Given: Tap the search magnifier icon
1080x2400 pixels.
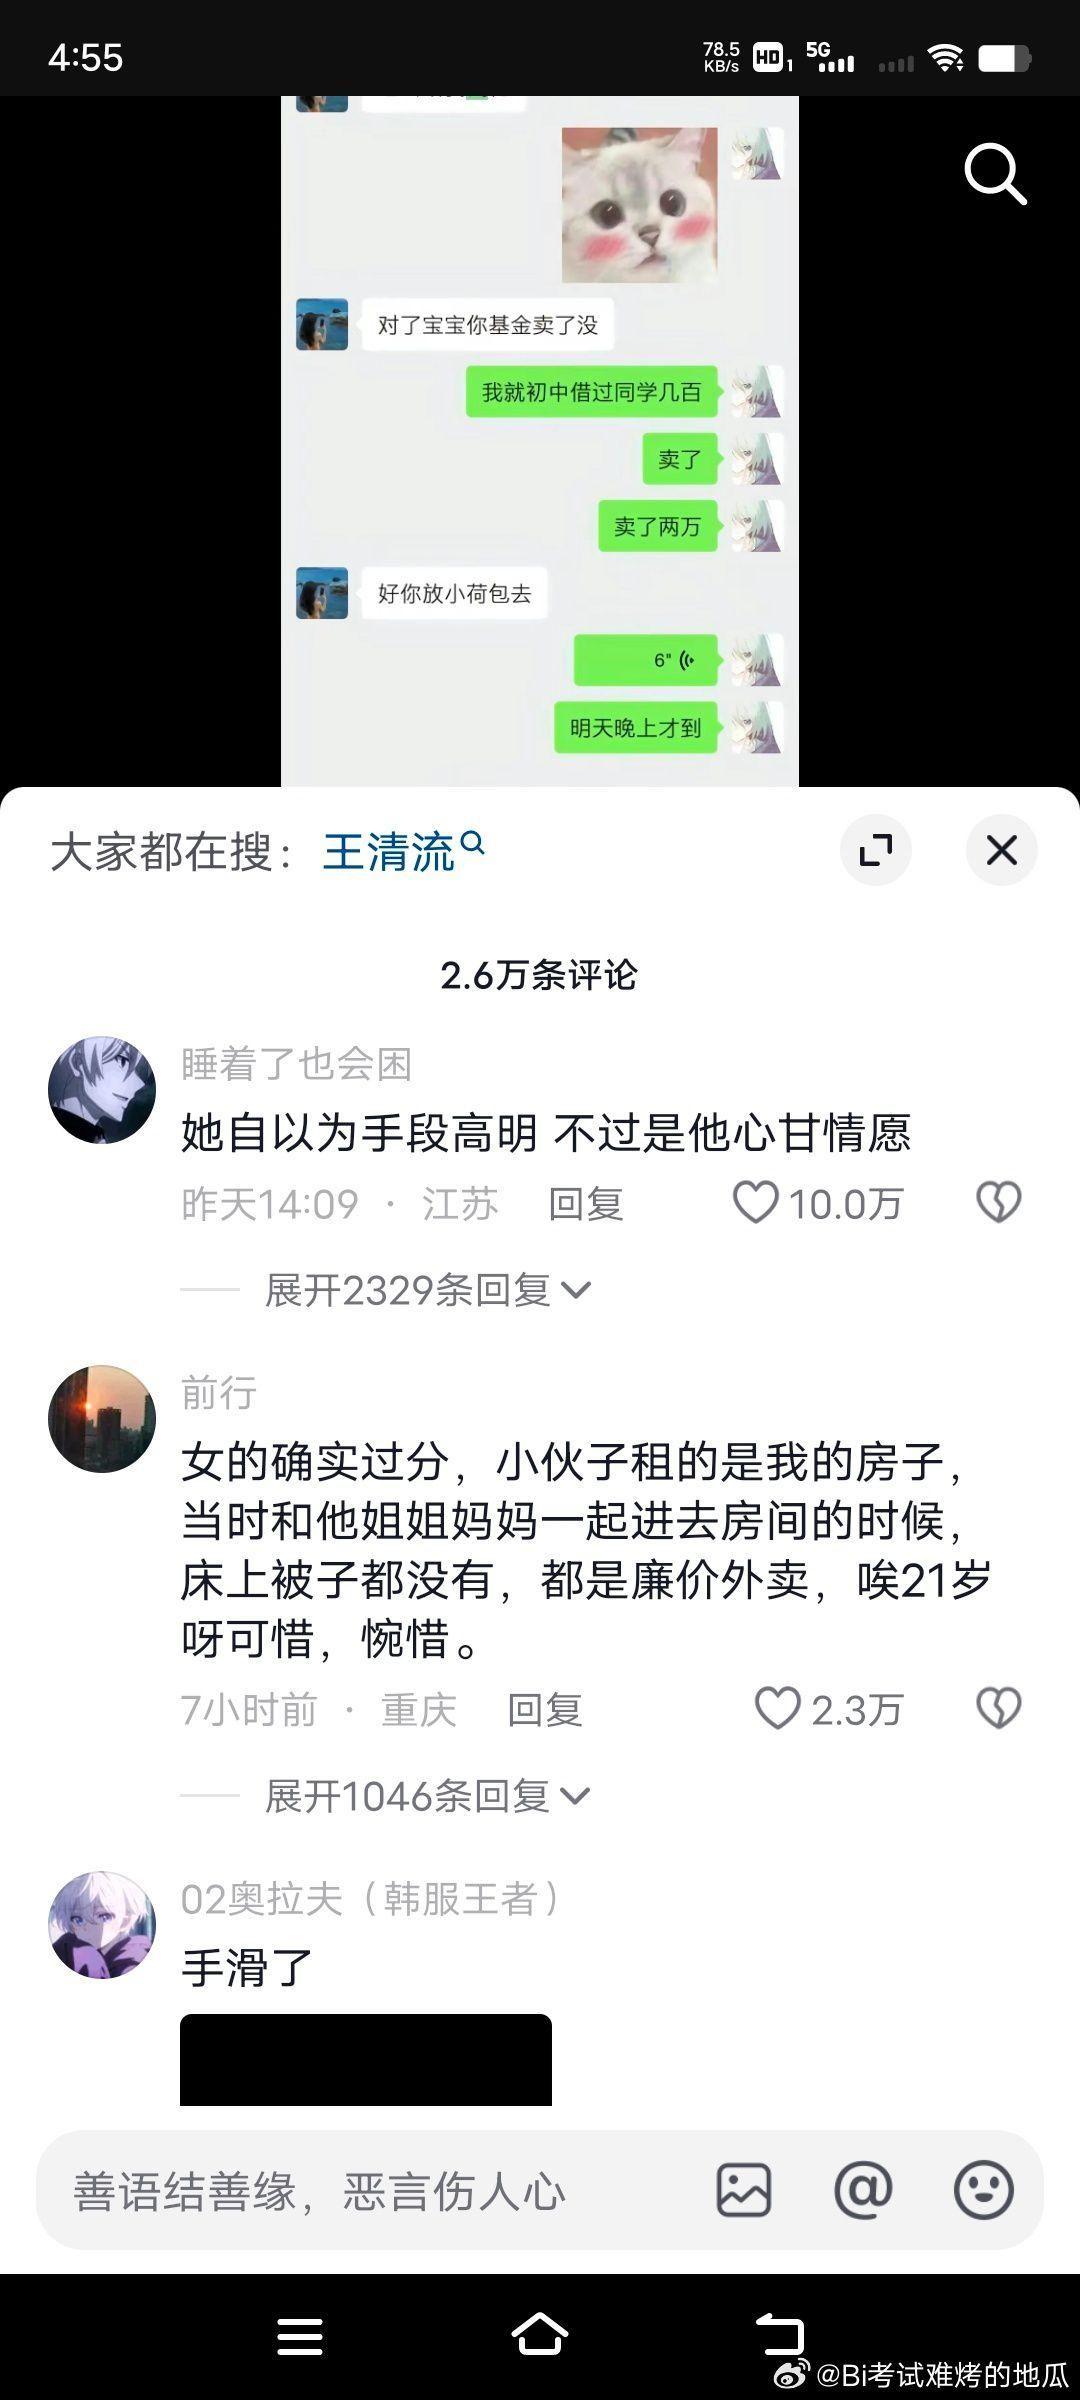Looking at the screenshot, I should coord(995,174).
